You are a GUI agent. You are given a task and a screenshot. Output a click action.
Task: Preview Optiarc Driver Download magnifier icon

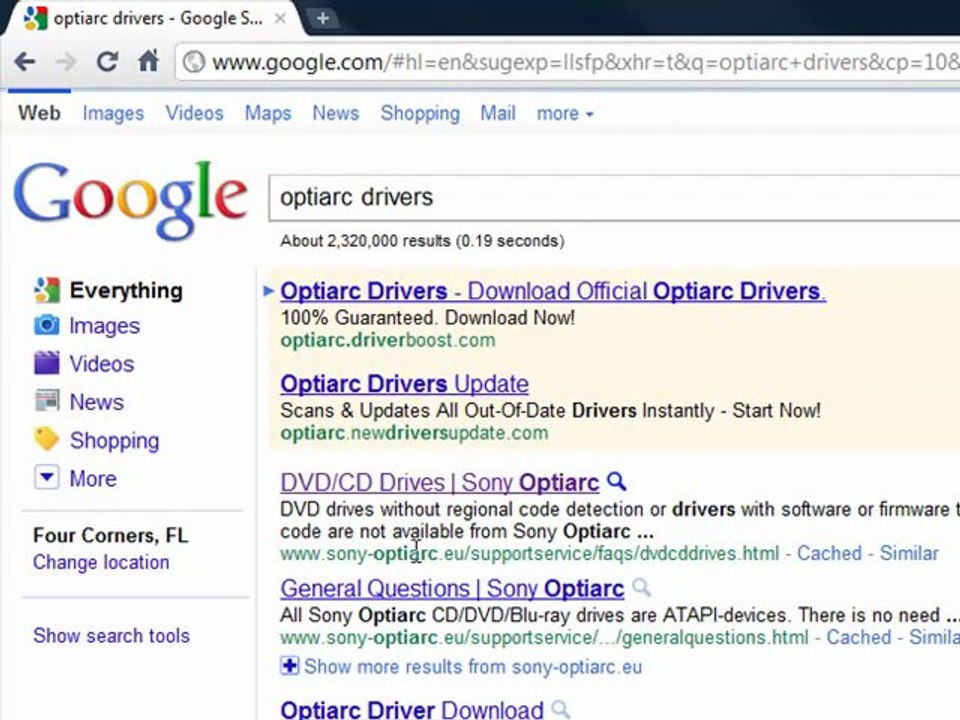click(x=560, y=710)
